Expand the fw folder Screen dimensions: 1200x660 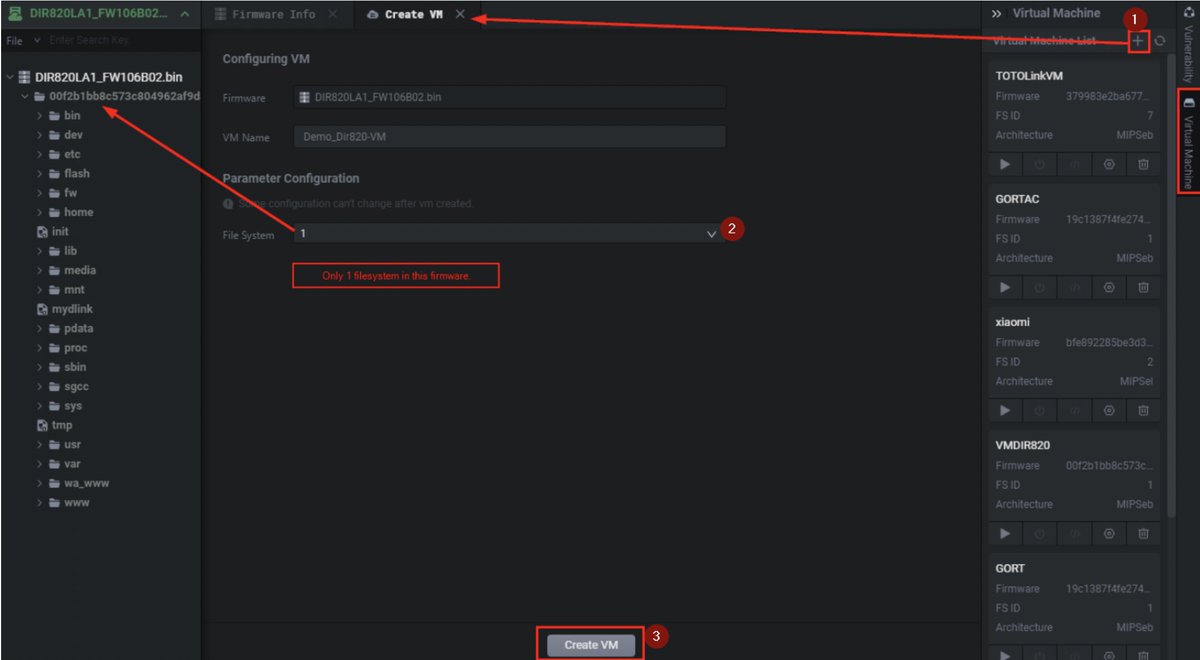tap(40, 193)
